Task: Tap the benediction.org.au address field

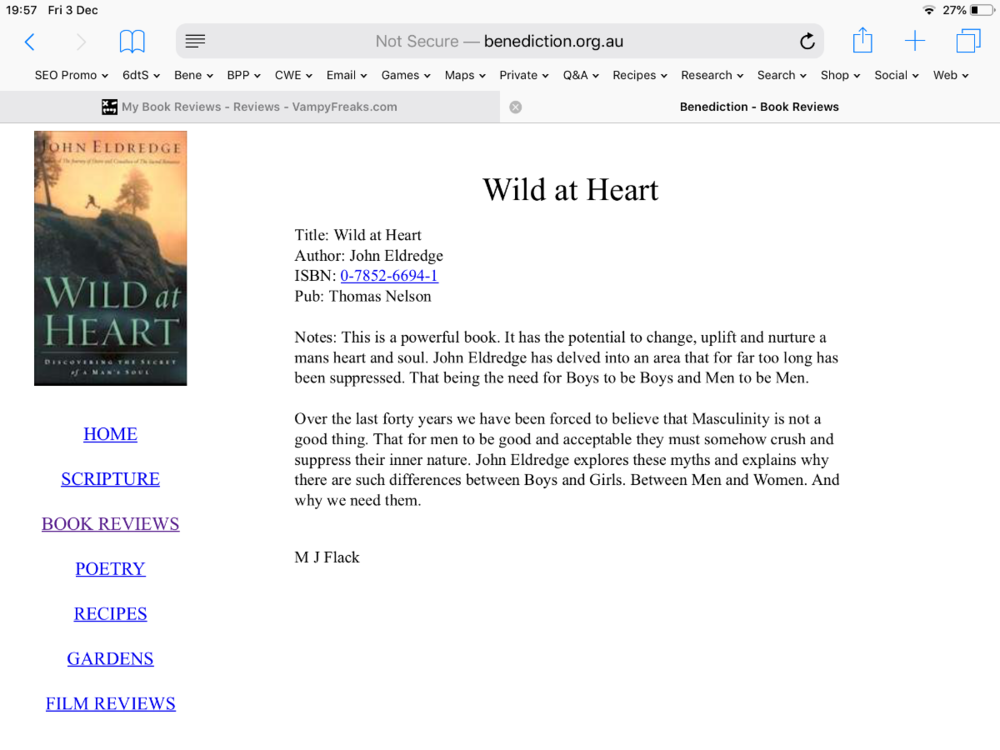Action: pyautogui.click(x=500, y=41)
